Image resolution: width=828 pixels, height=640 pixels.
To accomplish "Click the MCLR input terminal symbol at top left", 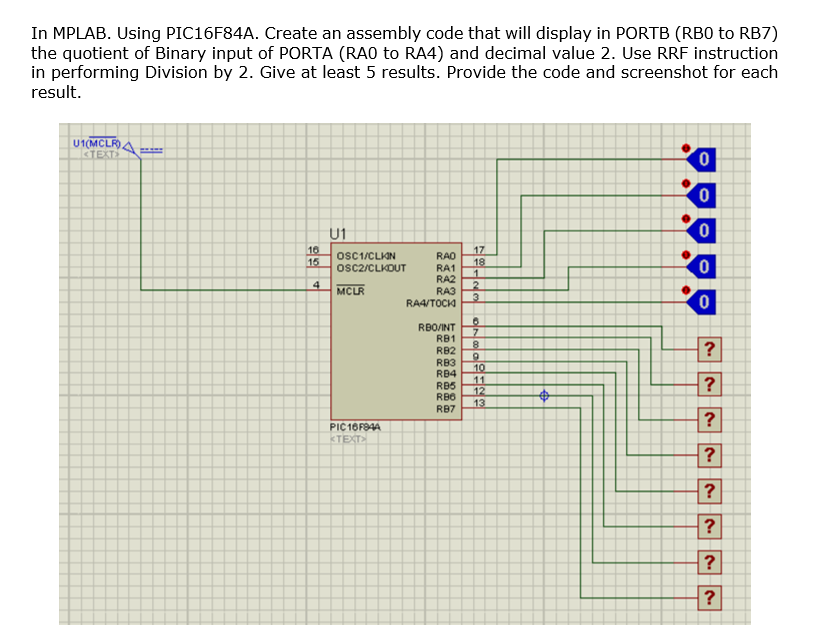I will (126, 148).
